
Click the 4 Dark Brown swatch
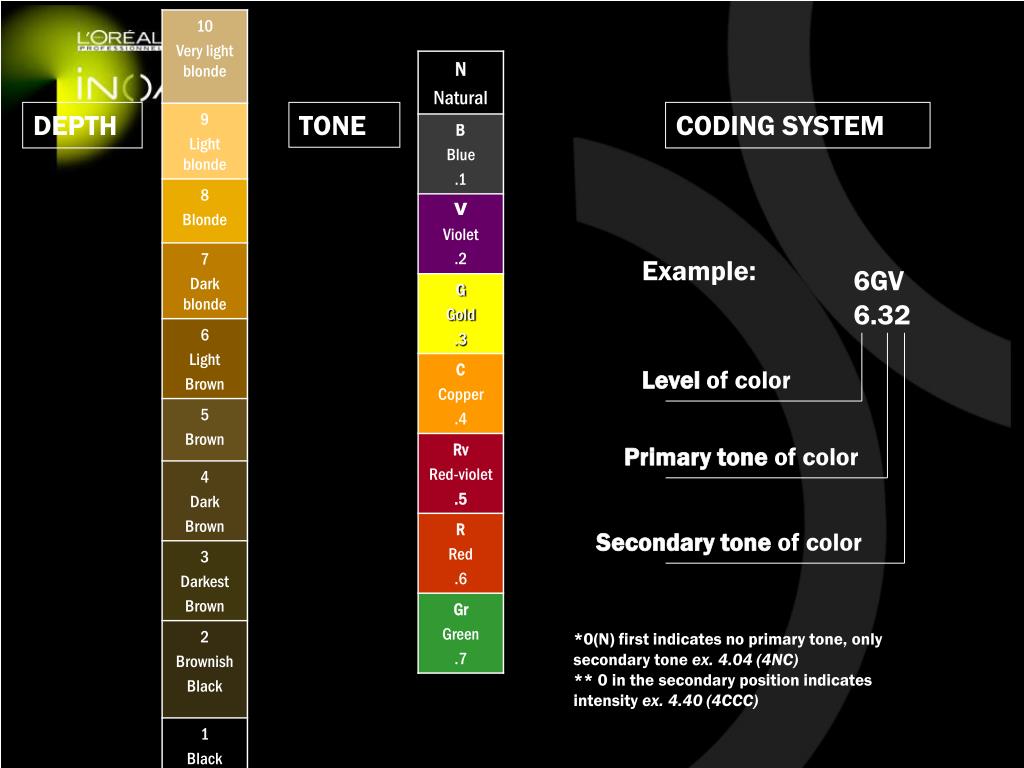204,501
